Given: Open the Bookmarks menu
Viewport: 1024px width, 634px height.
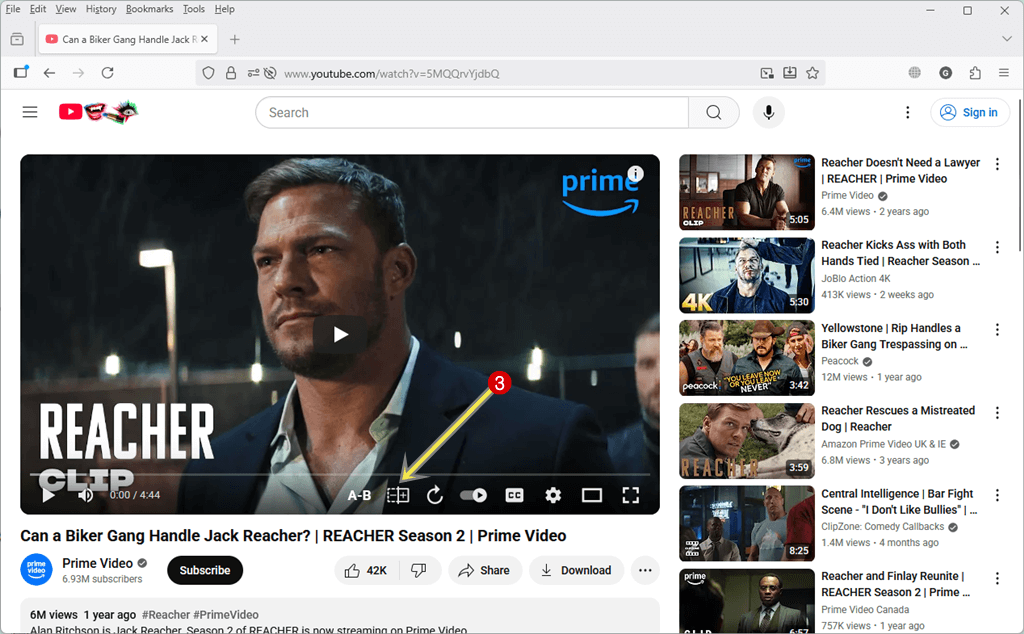Looking at the screenshot, I should tap(150, 9).
